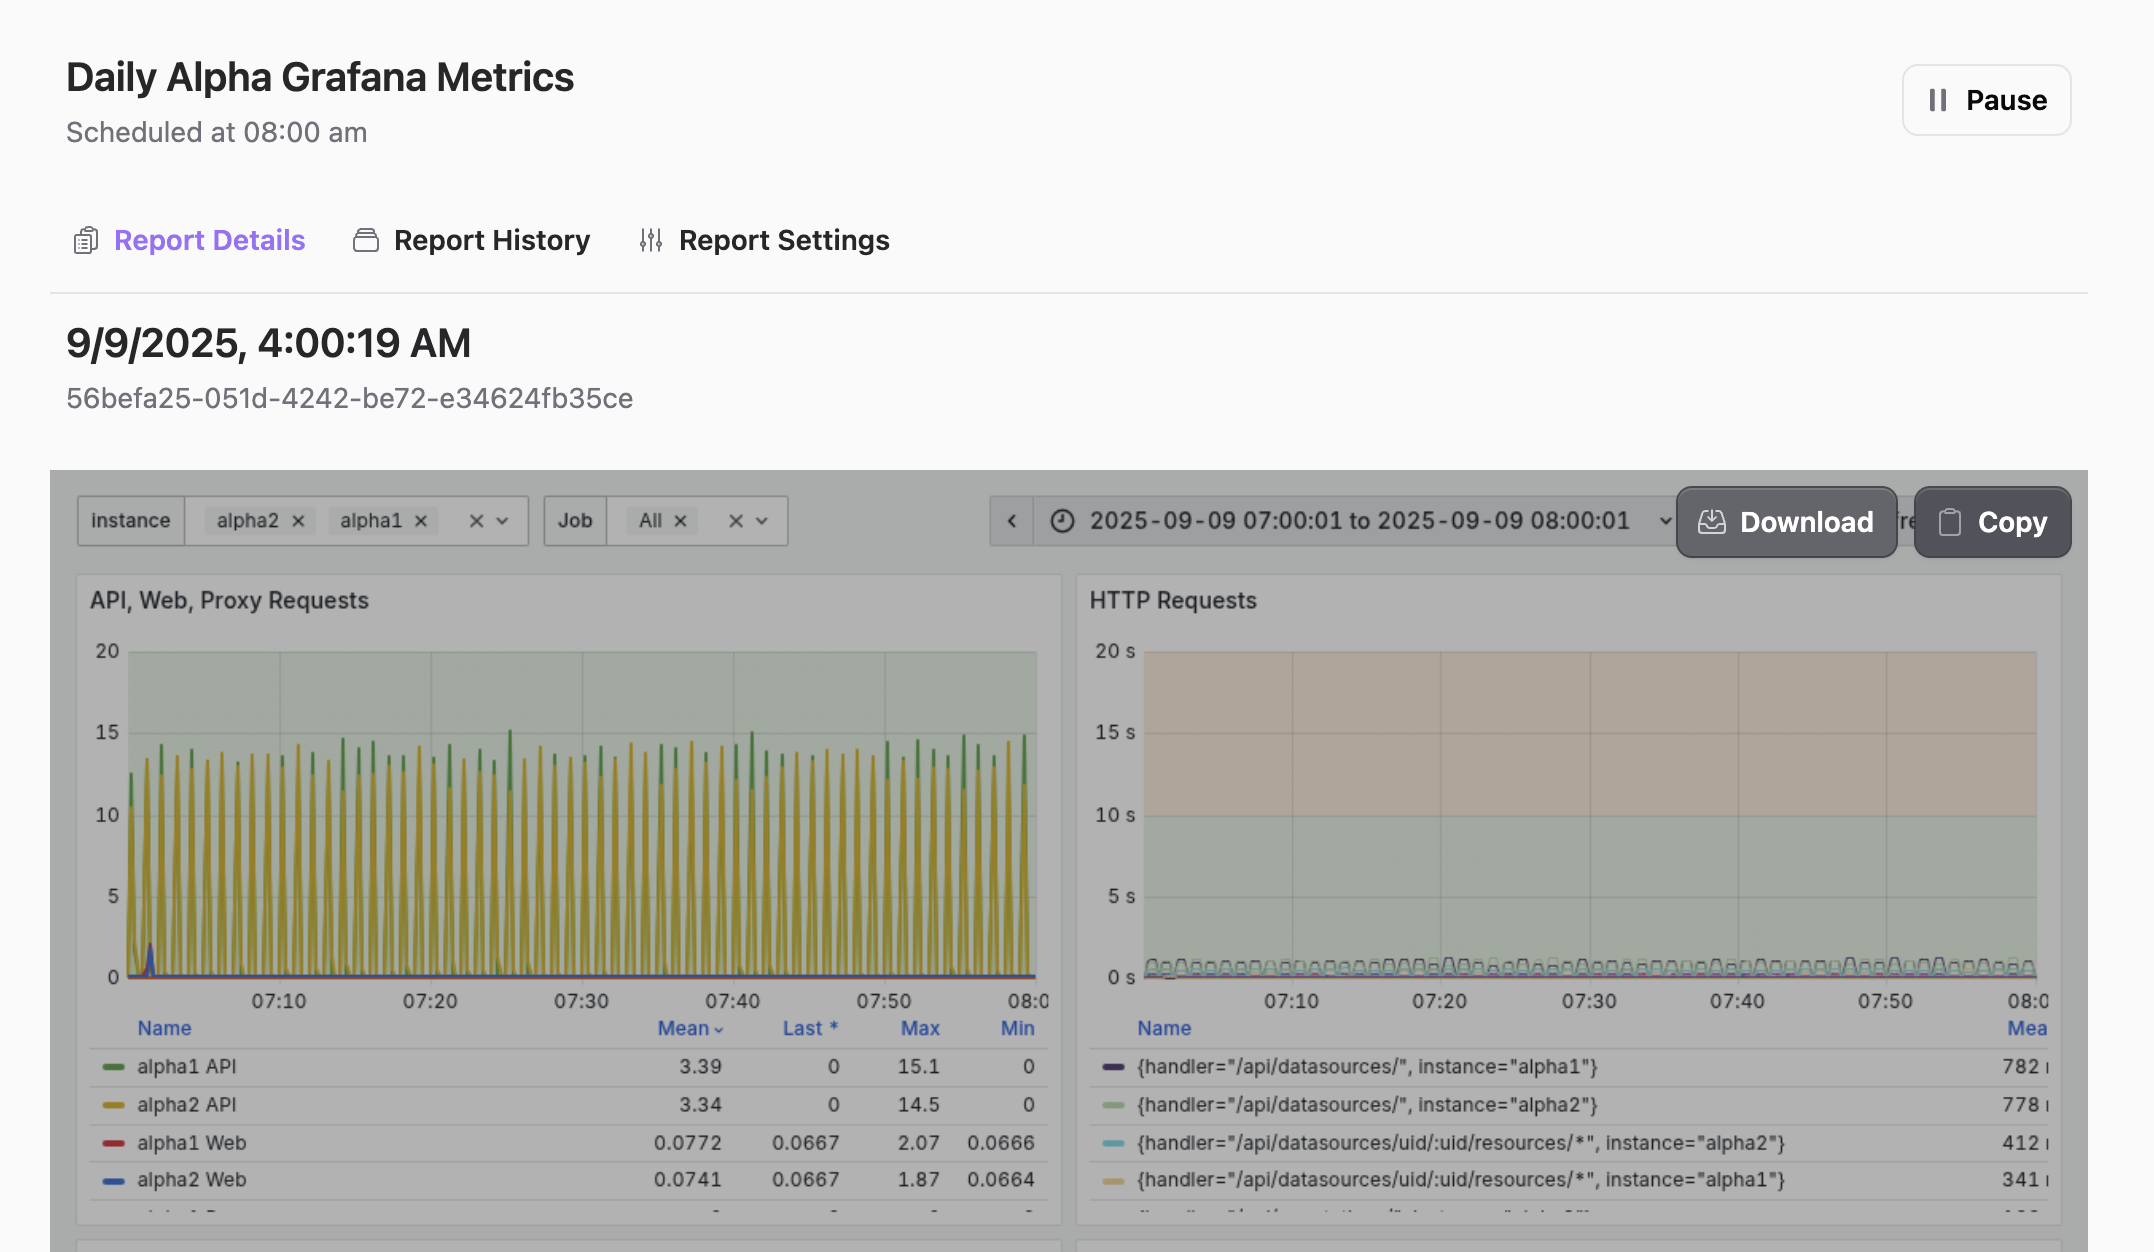Remove alpha2 from Instance filter
This screenshot has height=1252, width=2154.
(x=298, y=521)
